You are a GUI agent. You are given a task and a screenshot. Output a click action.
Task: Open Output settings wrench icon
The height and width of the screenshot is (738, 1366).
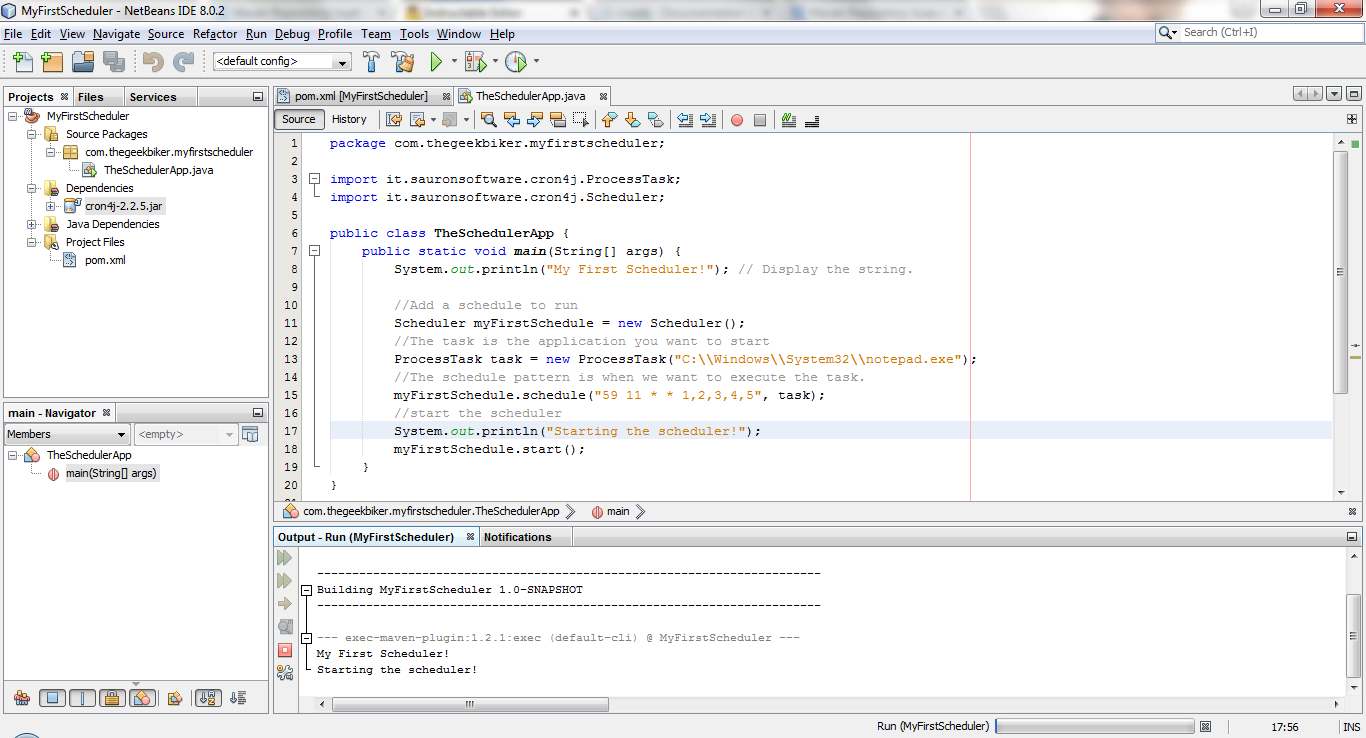coord(285,673)
